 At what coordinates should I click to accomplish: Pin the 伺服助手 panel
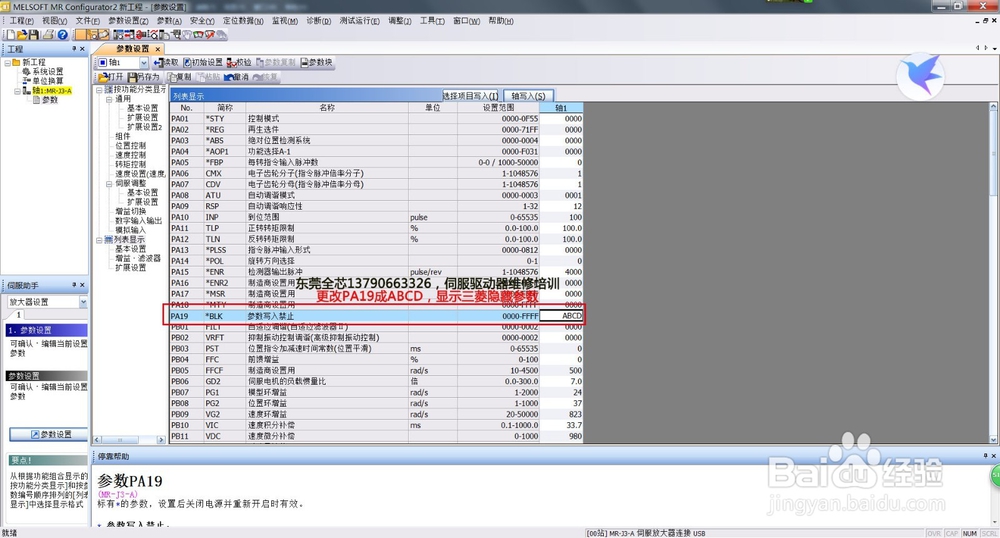74,285
